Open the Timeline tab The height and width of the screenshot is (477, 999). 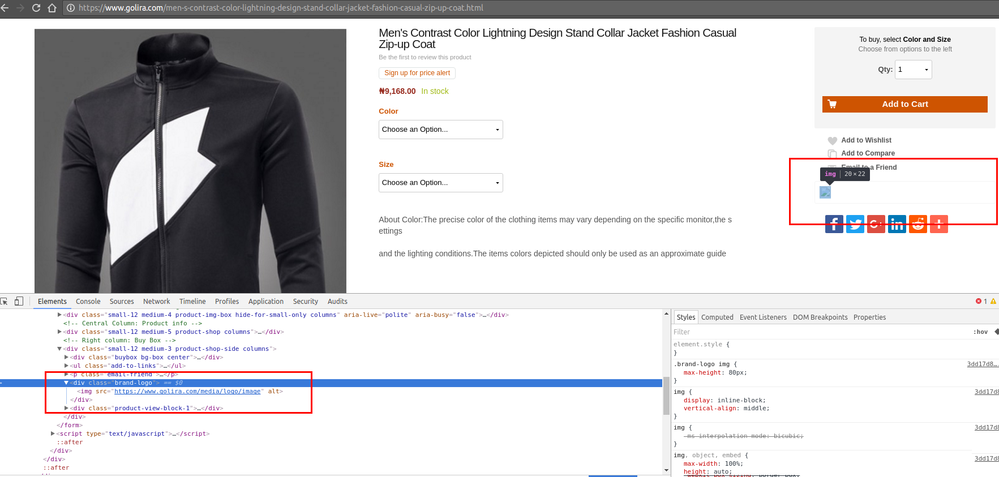pos(192,301)
